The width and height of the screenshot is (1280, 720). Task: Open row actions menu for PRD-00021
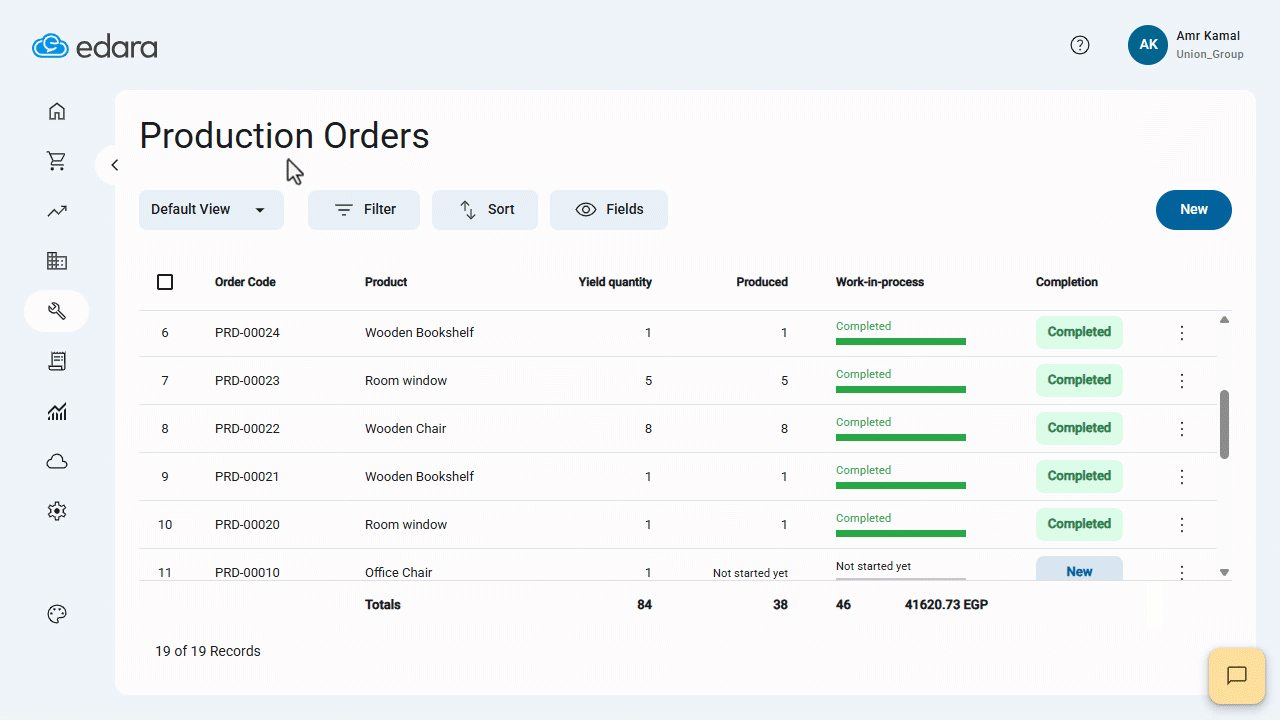point(1182,477)
